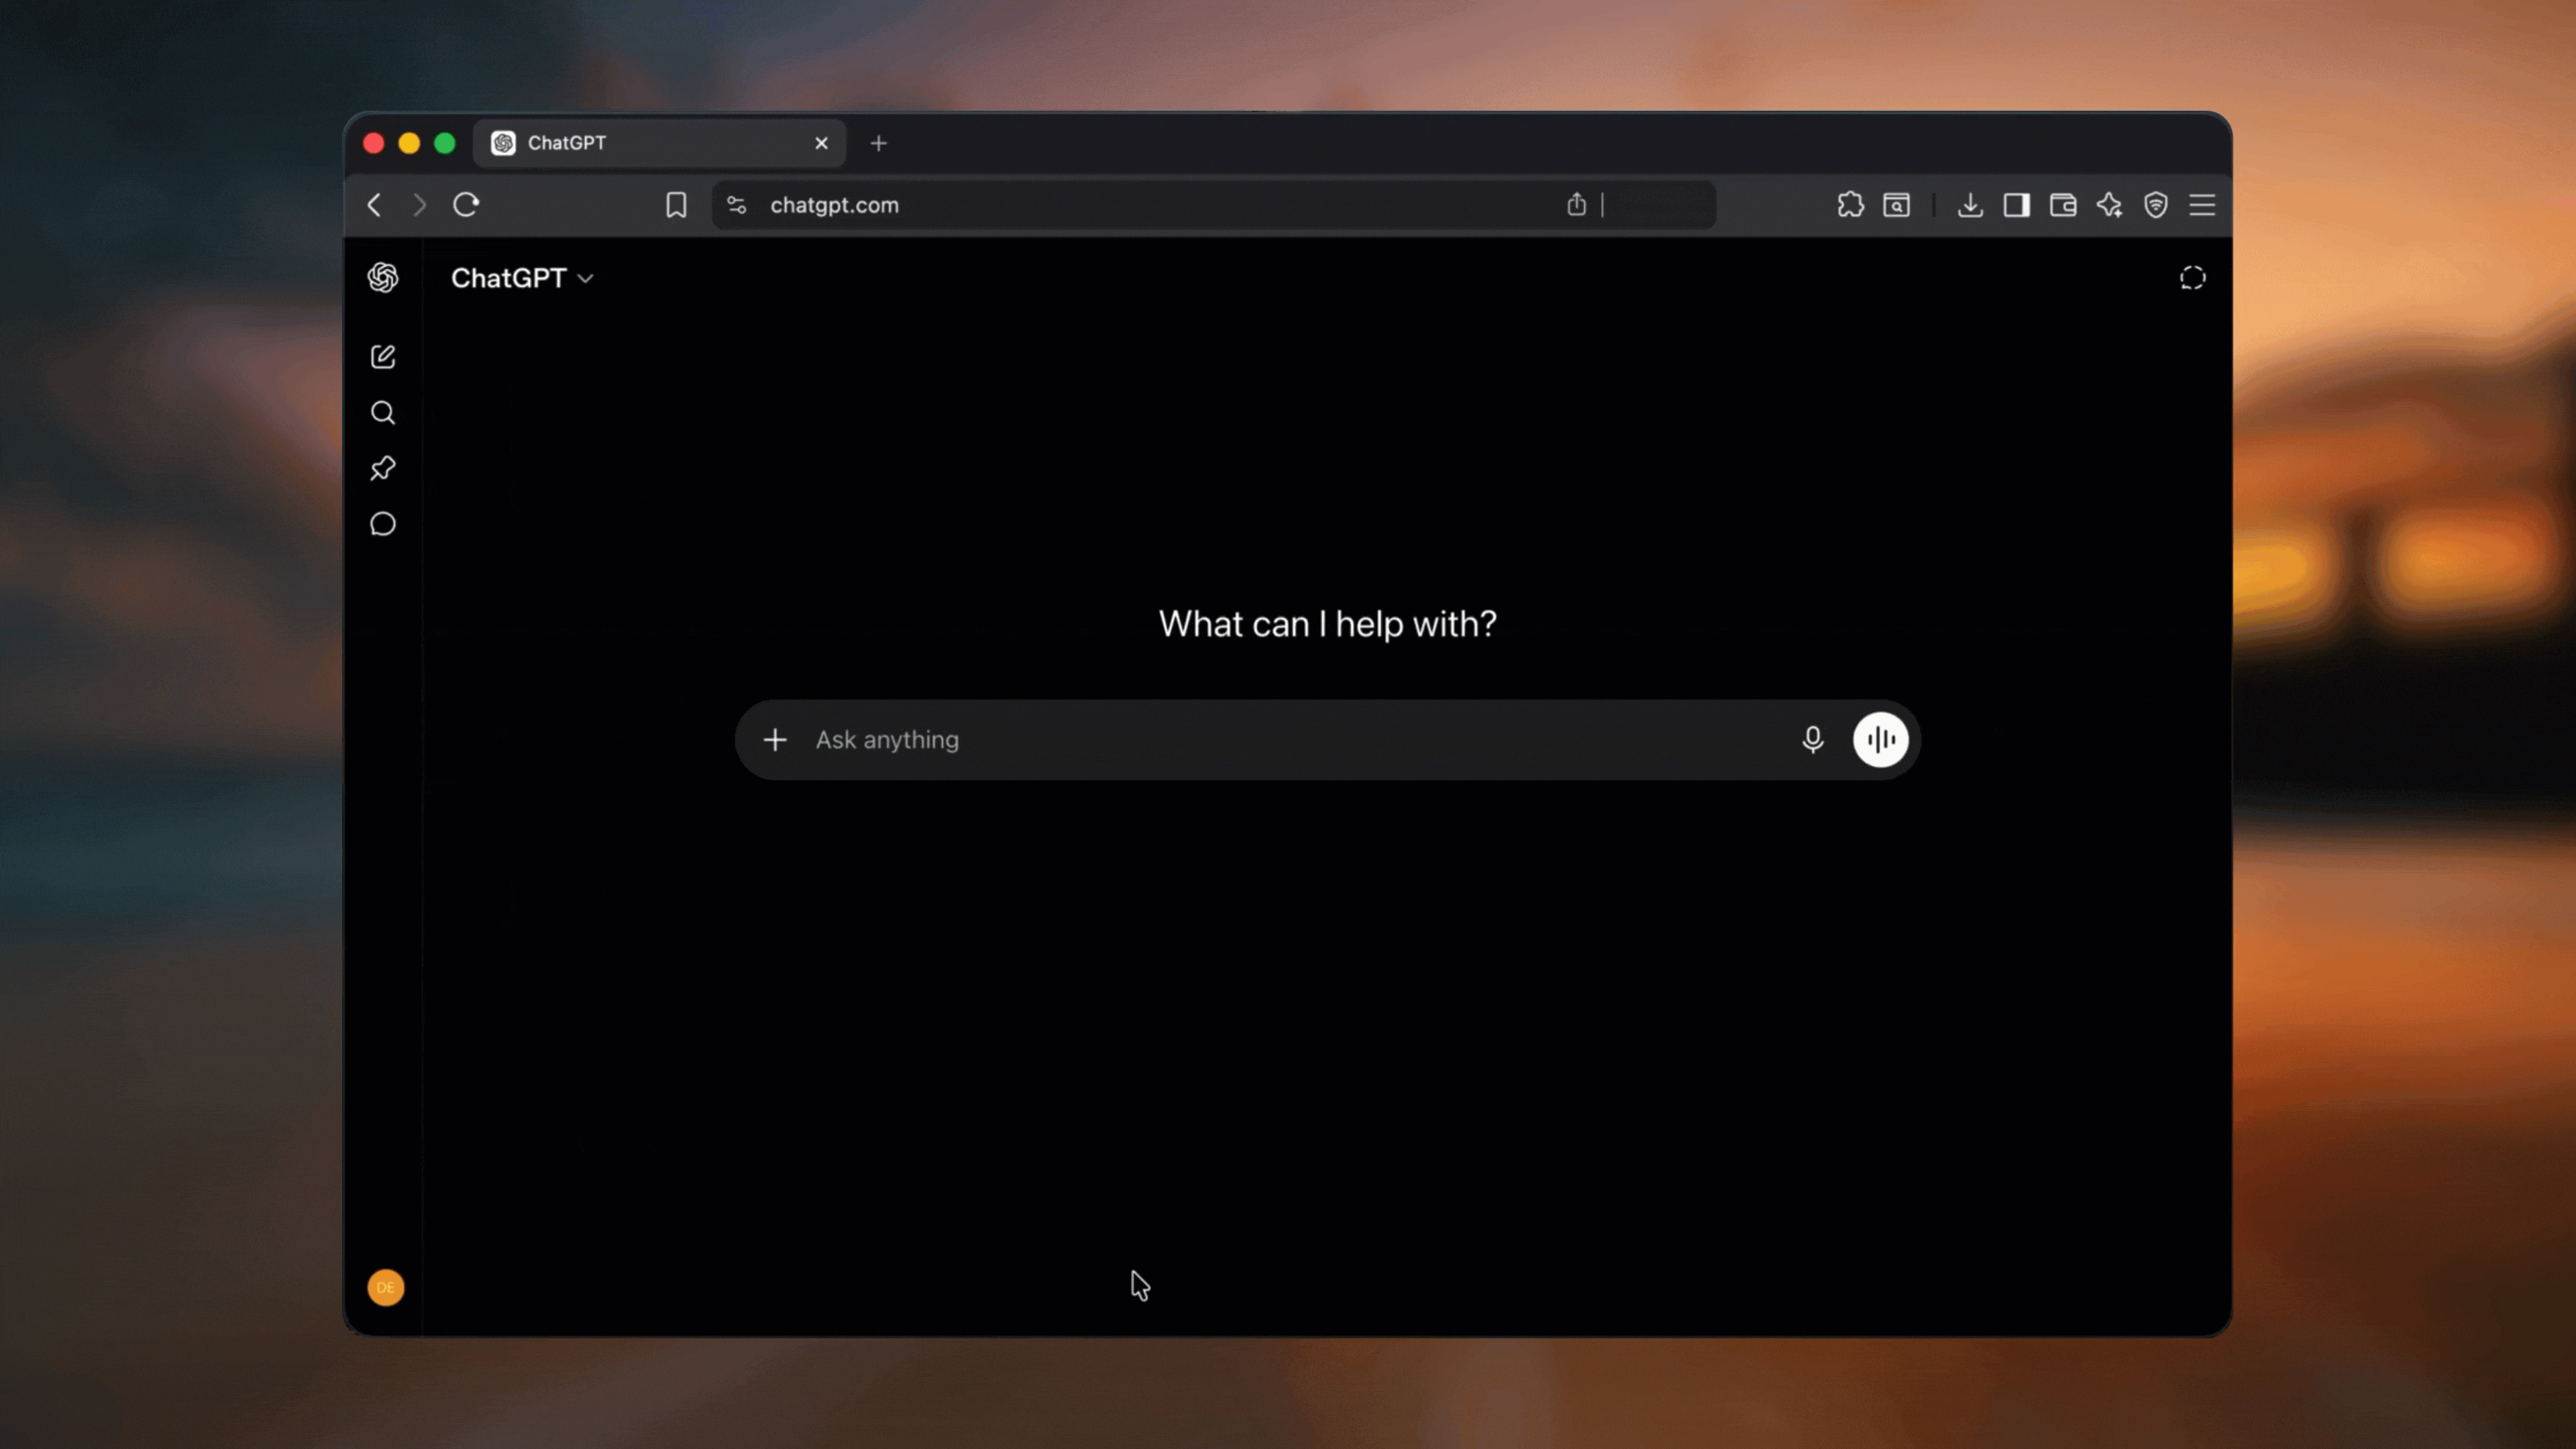Launch voice mode with the waveform button
The height and width of the screenshot is (1449, 2576).
(1881, 740)
